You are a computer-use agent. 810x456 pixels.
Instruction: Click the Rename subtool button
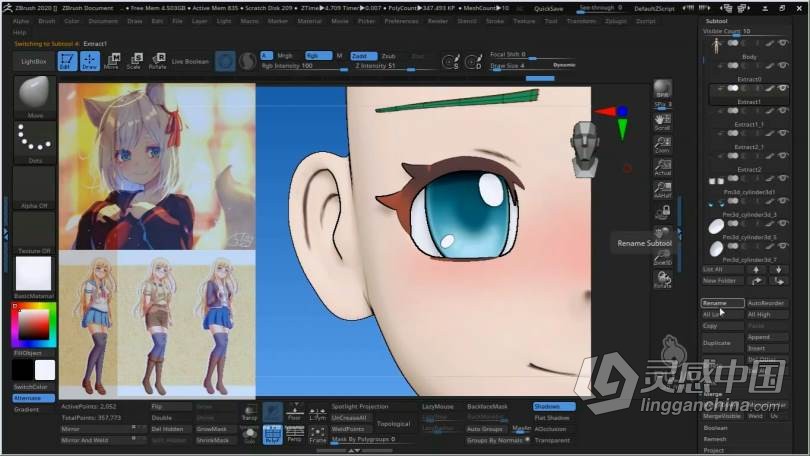click(x=722, y=303)
